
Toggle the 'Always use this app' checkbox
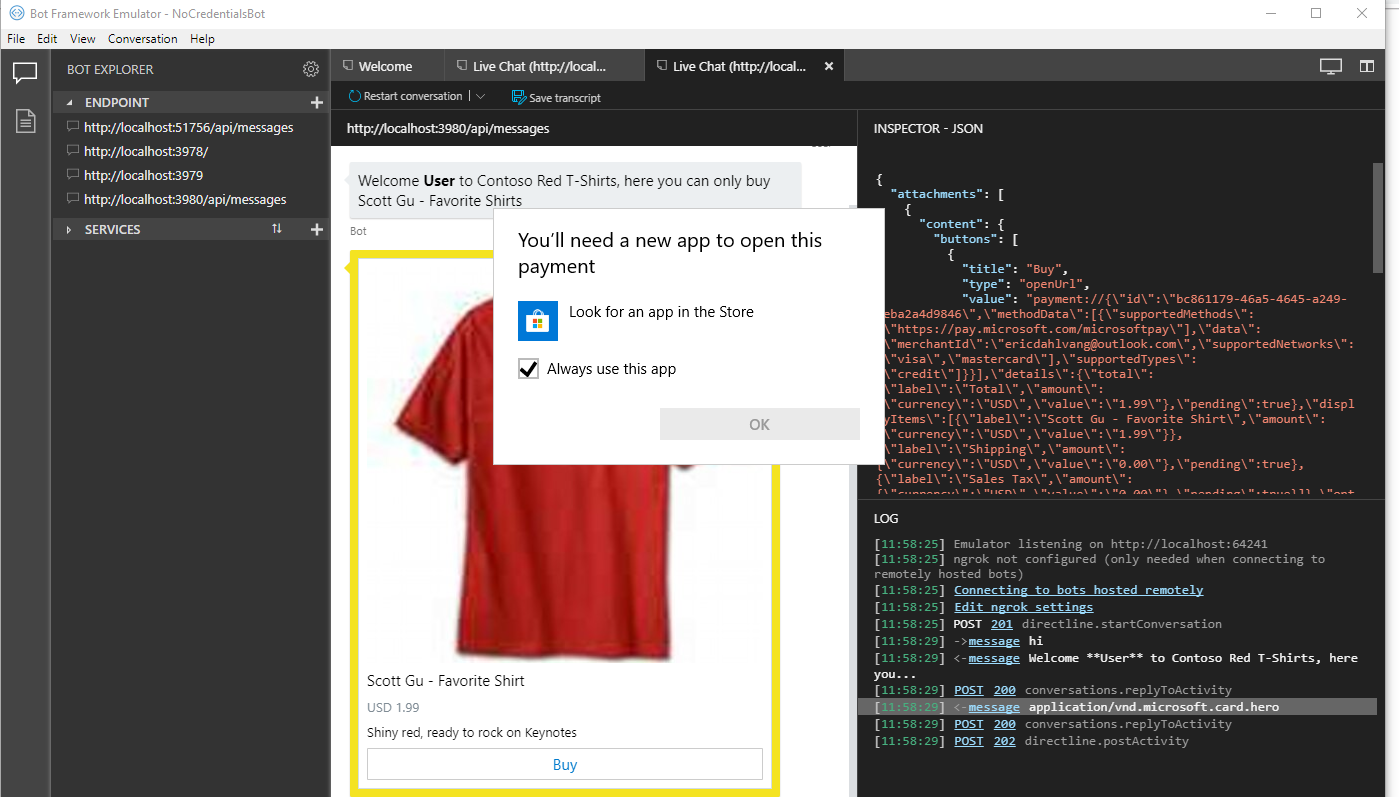pyautogui.click(x=529, y=369)
